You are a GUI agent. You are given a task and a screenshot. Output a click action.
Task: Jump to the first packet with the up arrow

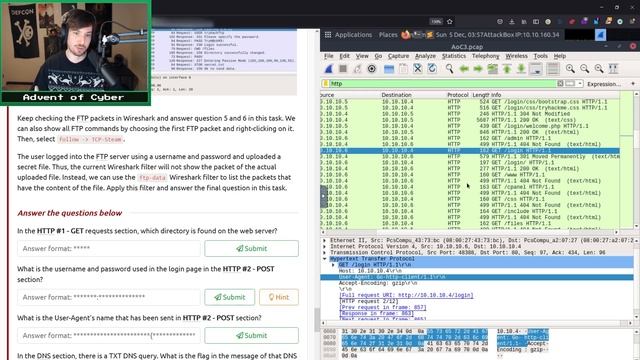pyautogui.click(x=507, y=69)
